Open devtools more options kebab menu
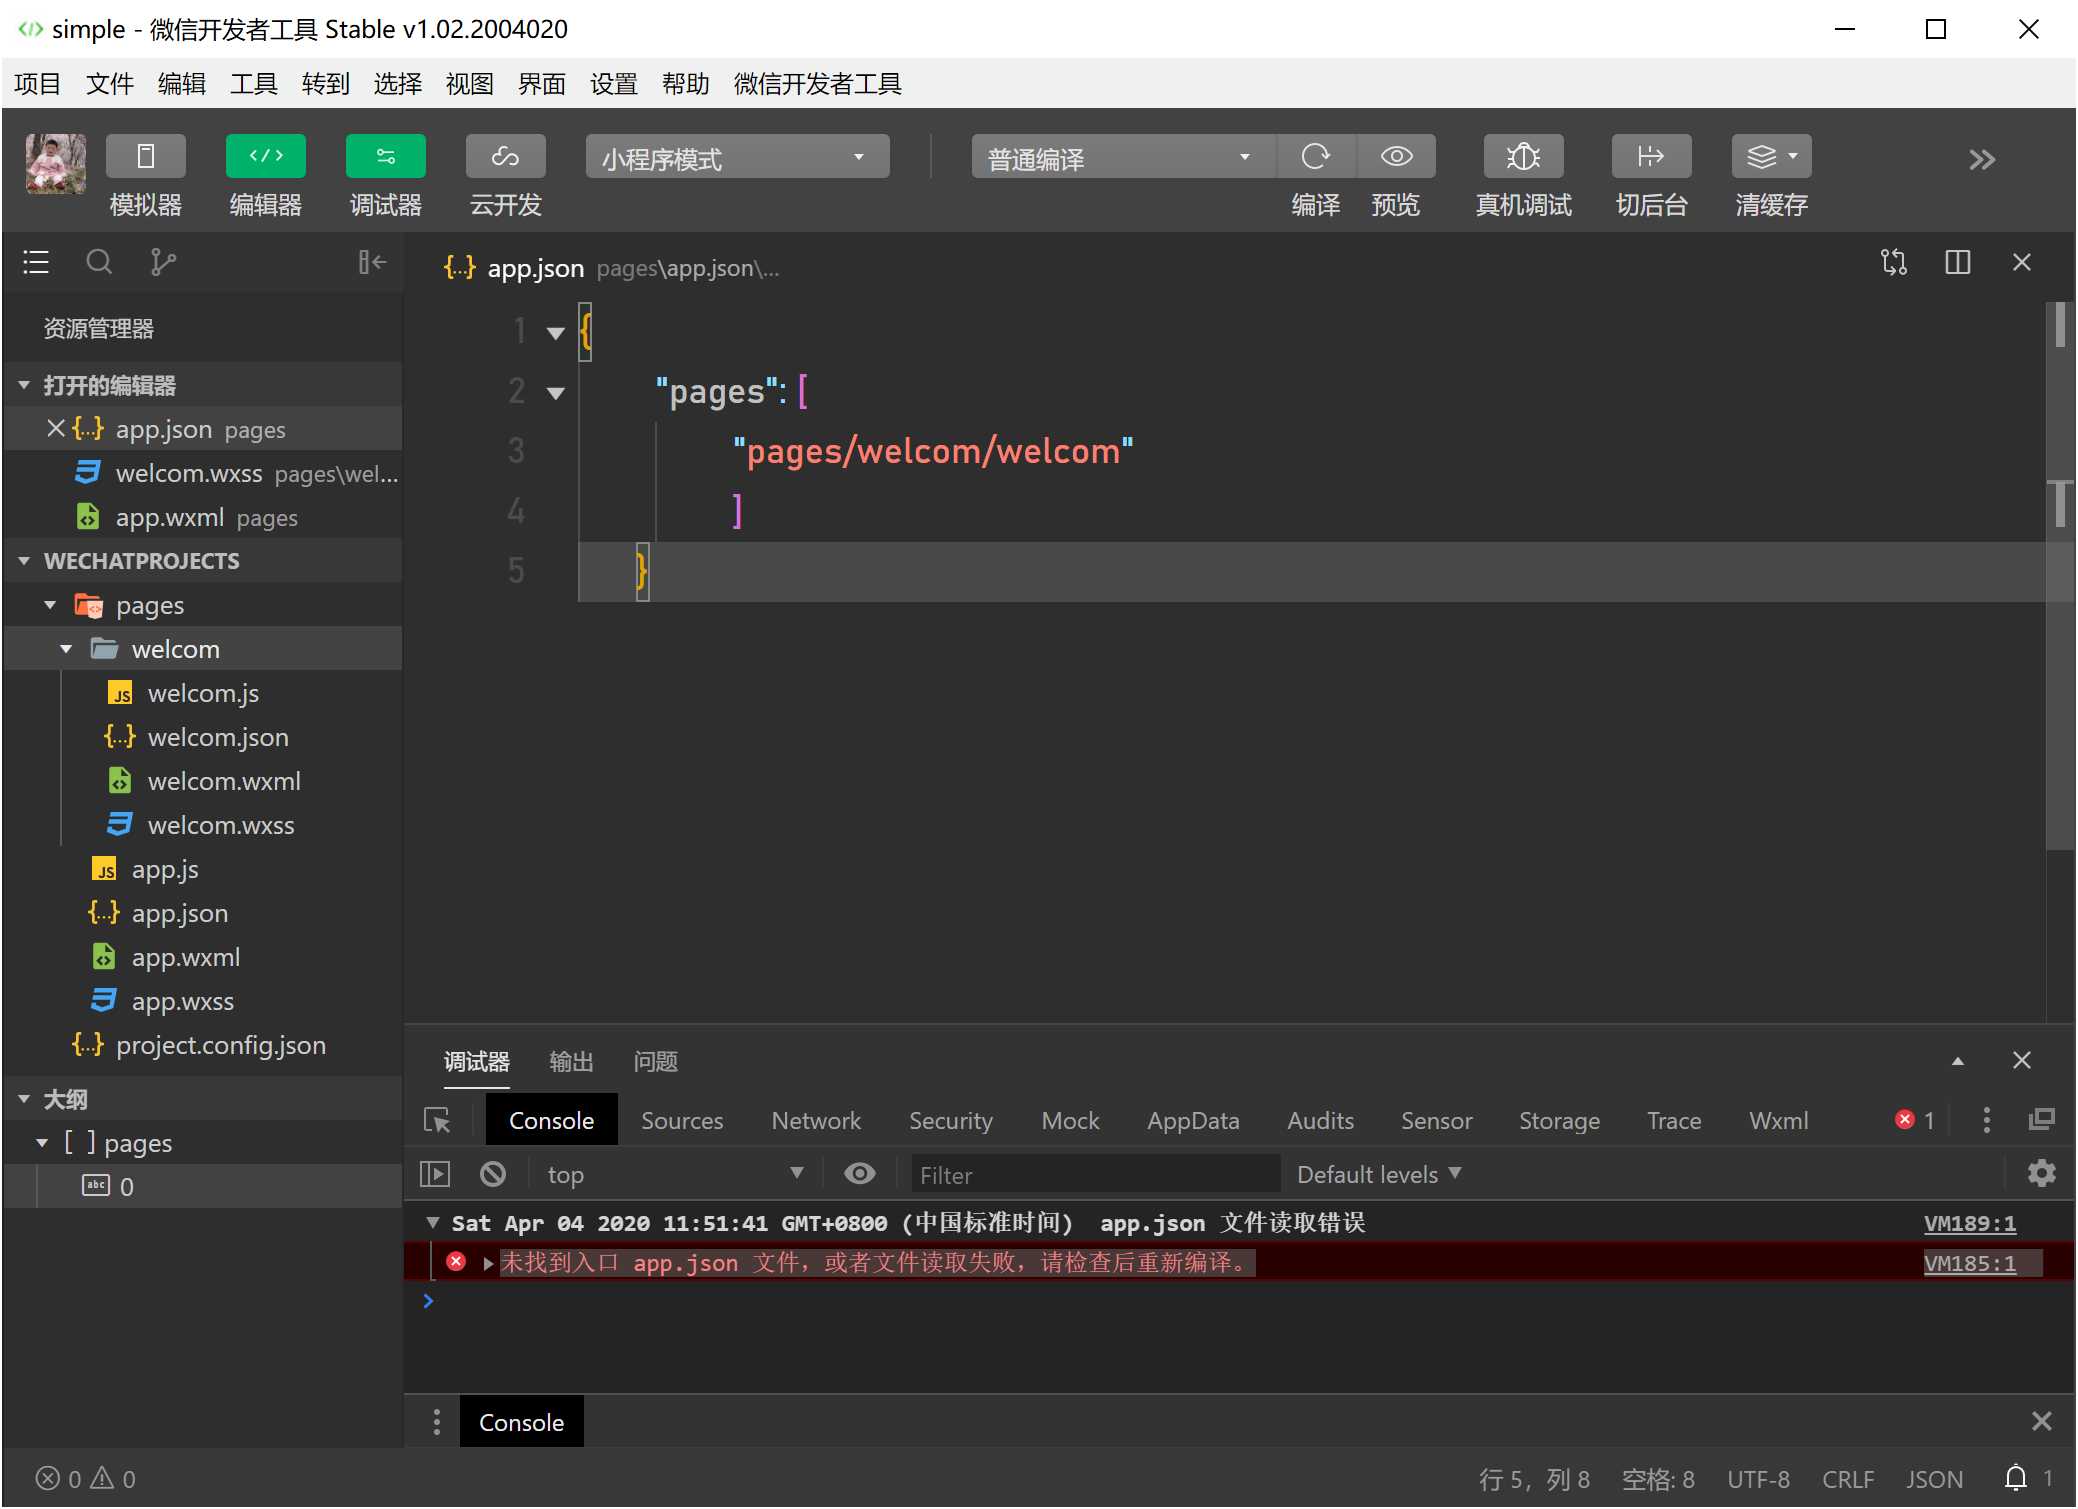Image resolution: width=2078 pixels, height=1509 pixels. [x=1987, y=1120]
